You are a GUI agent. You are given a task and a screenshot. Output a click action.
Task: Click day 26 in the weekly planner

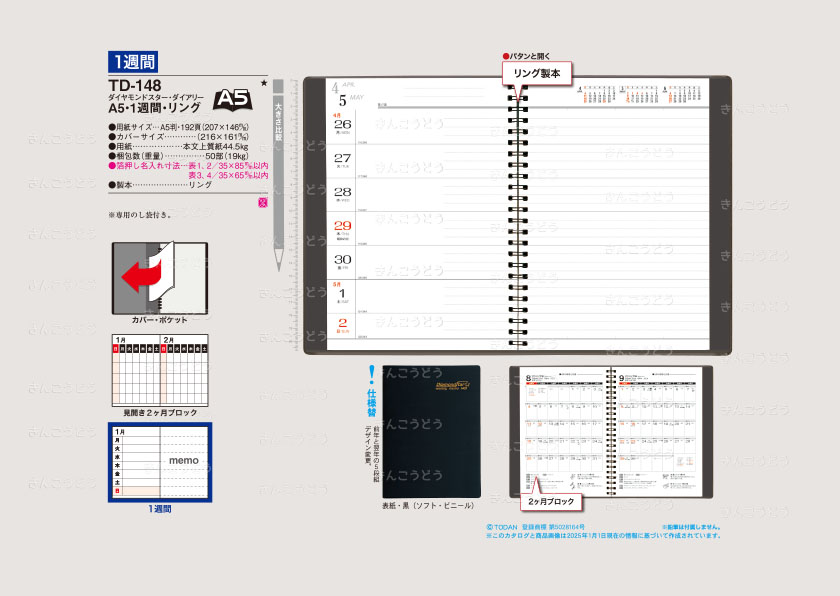342,124
